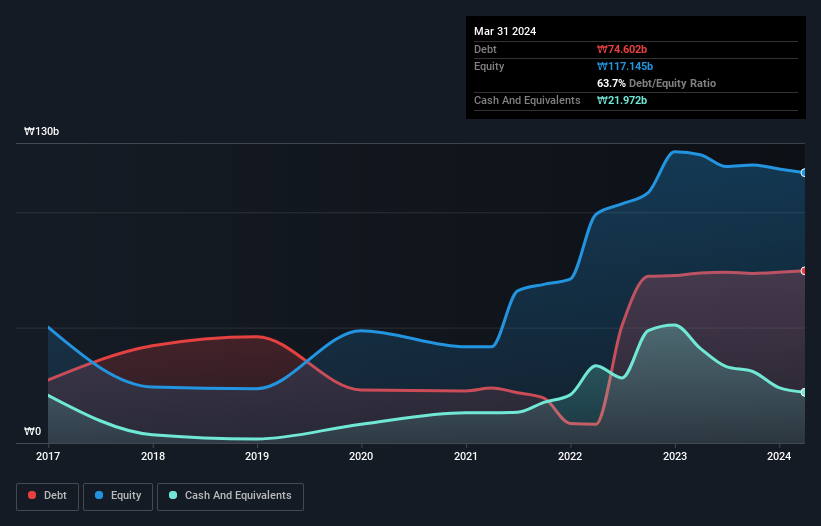Click the 2020 x-axis label
The width and height of the screenshot is (821, 526).
click(361, 456)
